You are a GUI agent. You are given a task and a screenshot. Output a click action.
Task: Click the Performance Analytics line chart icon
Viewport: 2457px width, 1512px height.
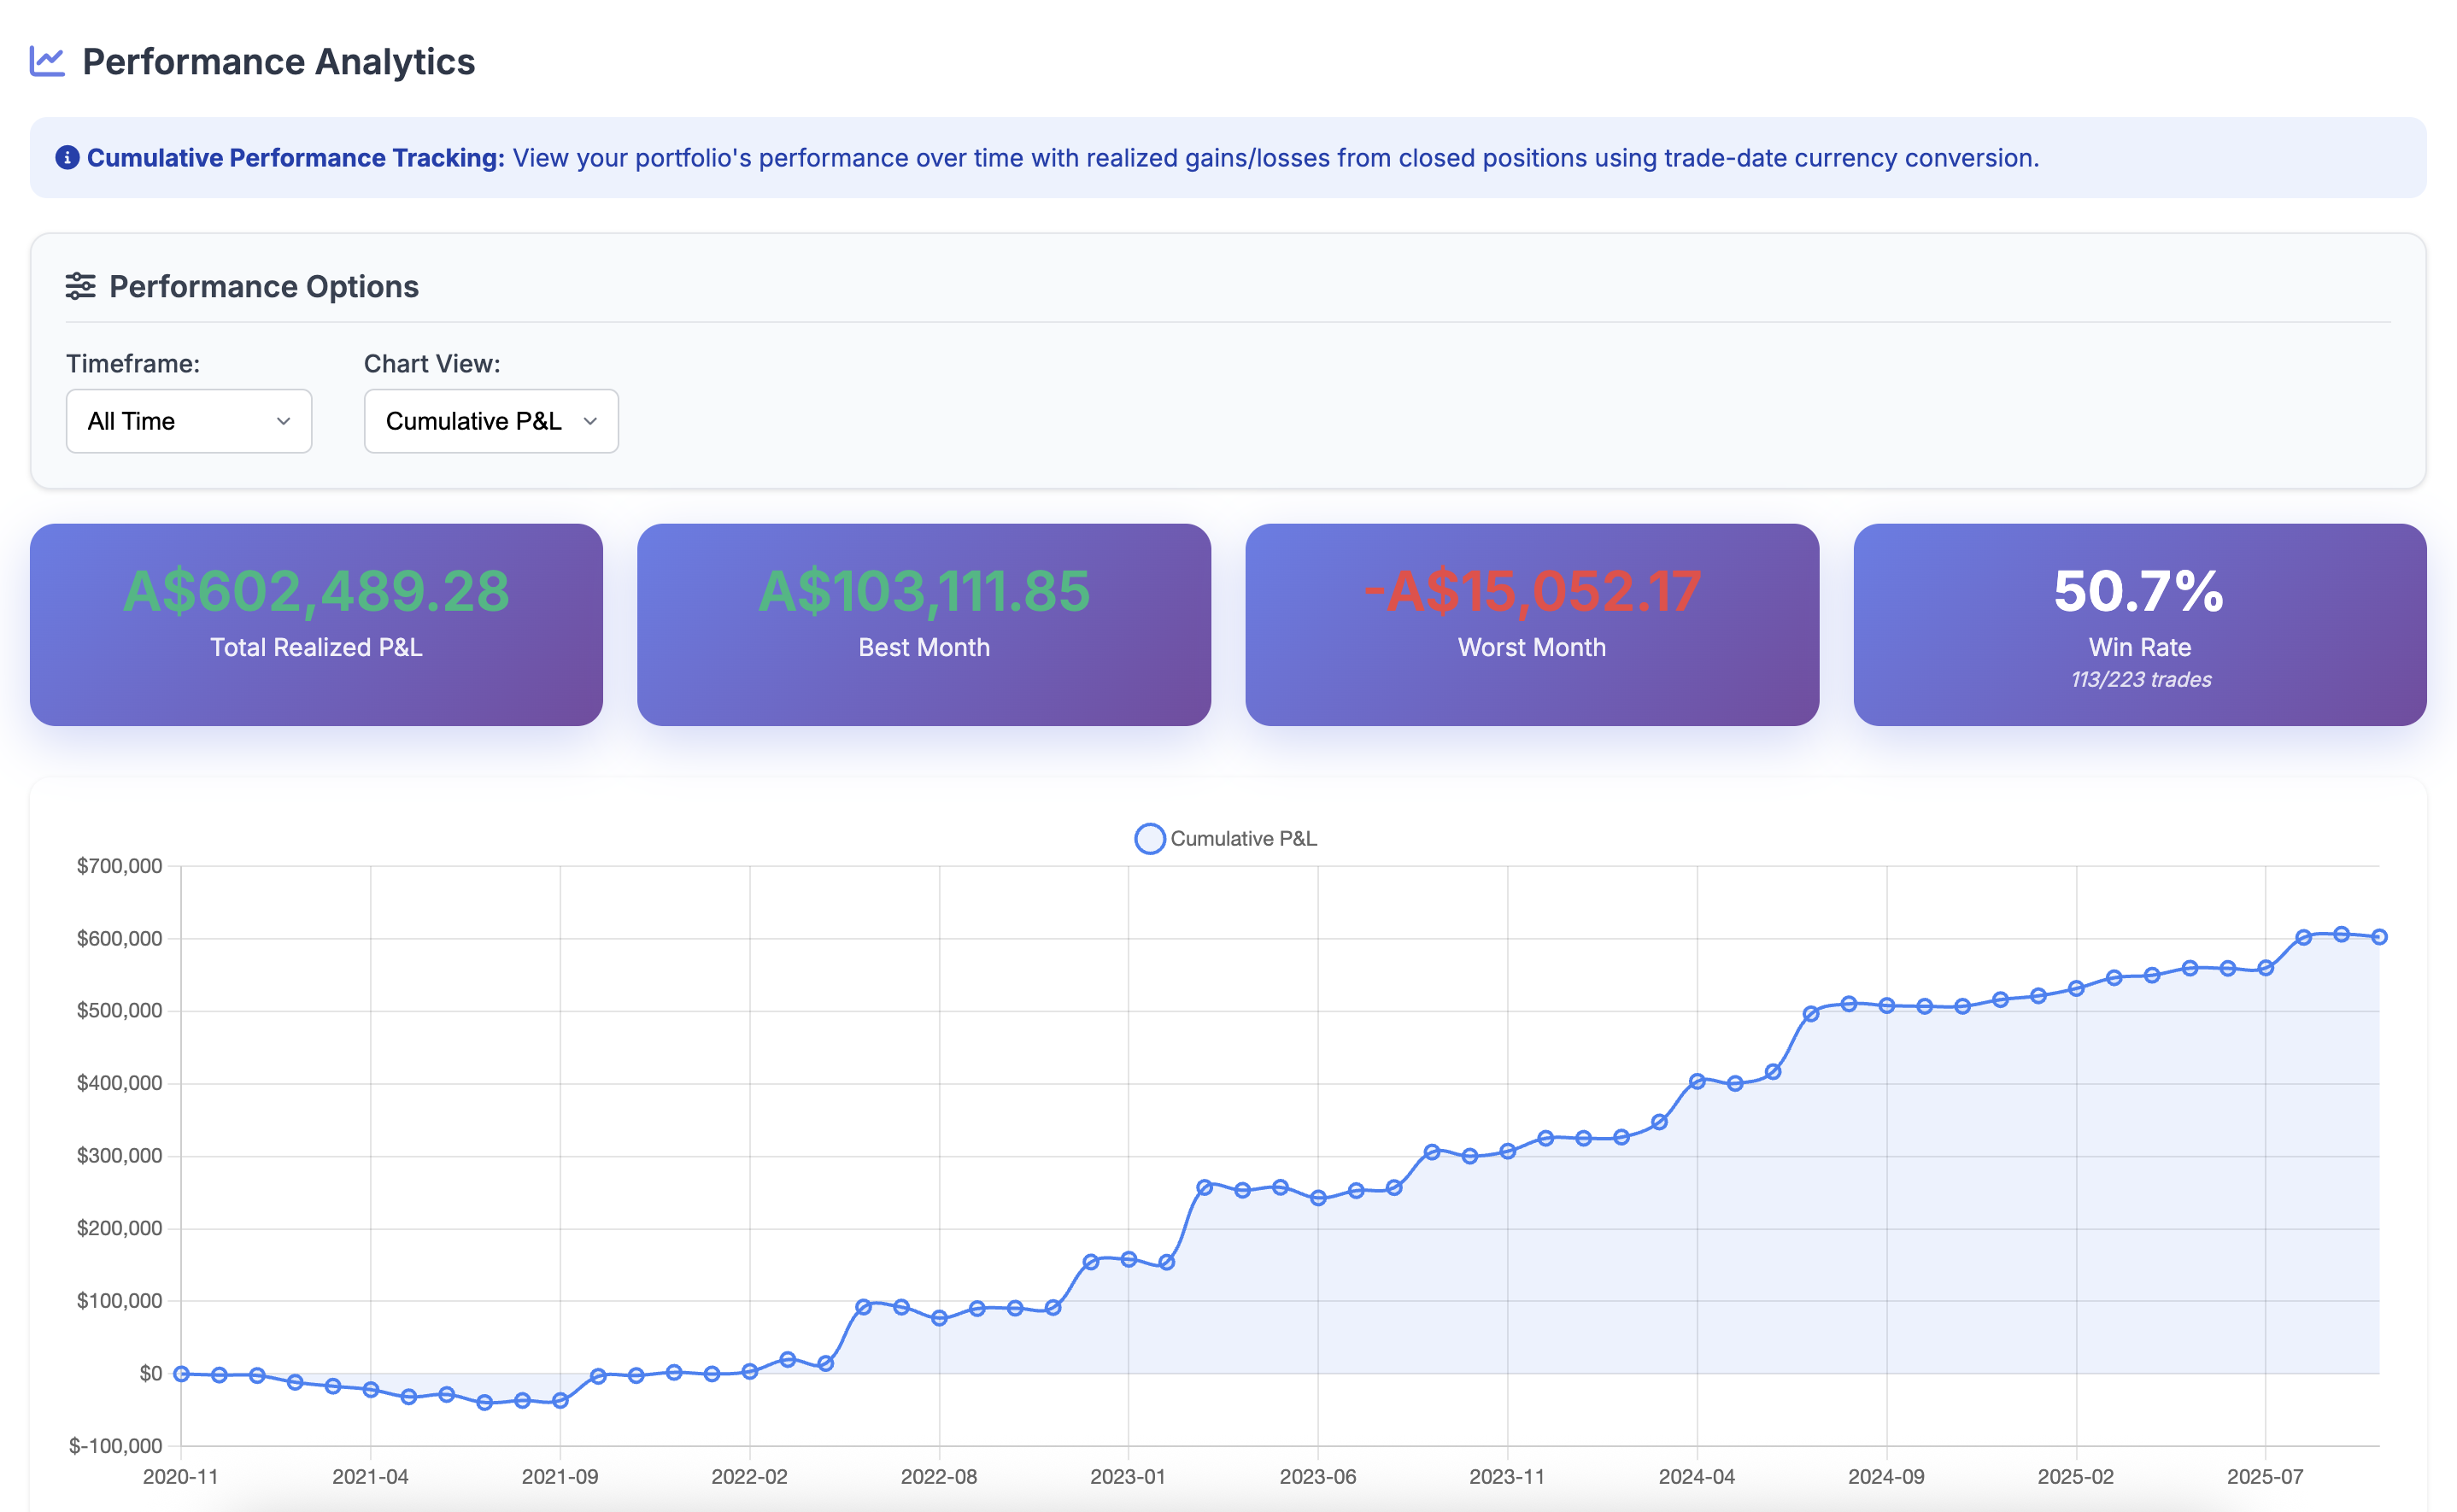(x=47, y=61)
